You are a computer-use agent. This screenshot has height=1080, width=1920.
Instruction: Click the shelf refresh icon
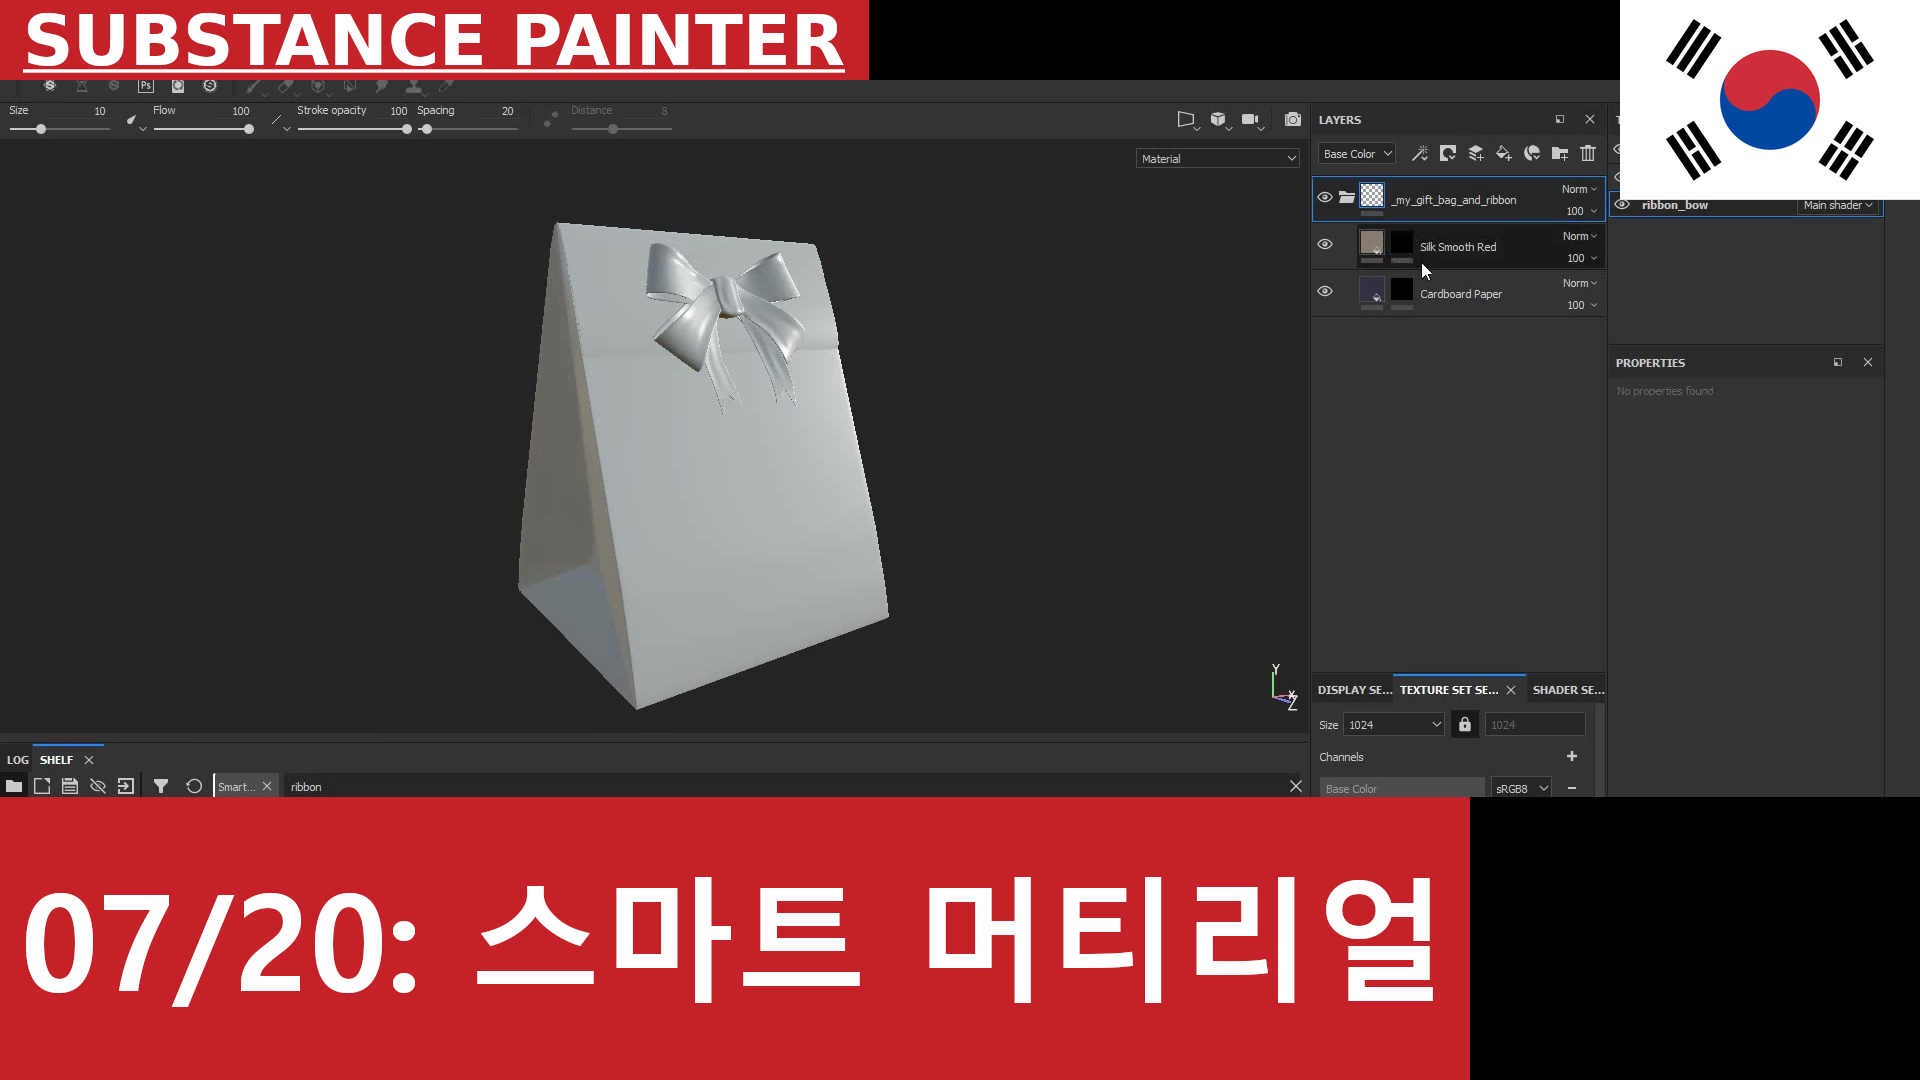[x=194, y=786]
